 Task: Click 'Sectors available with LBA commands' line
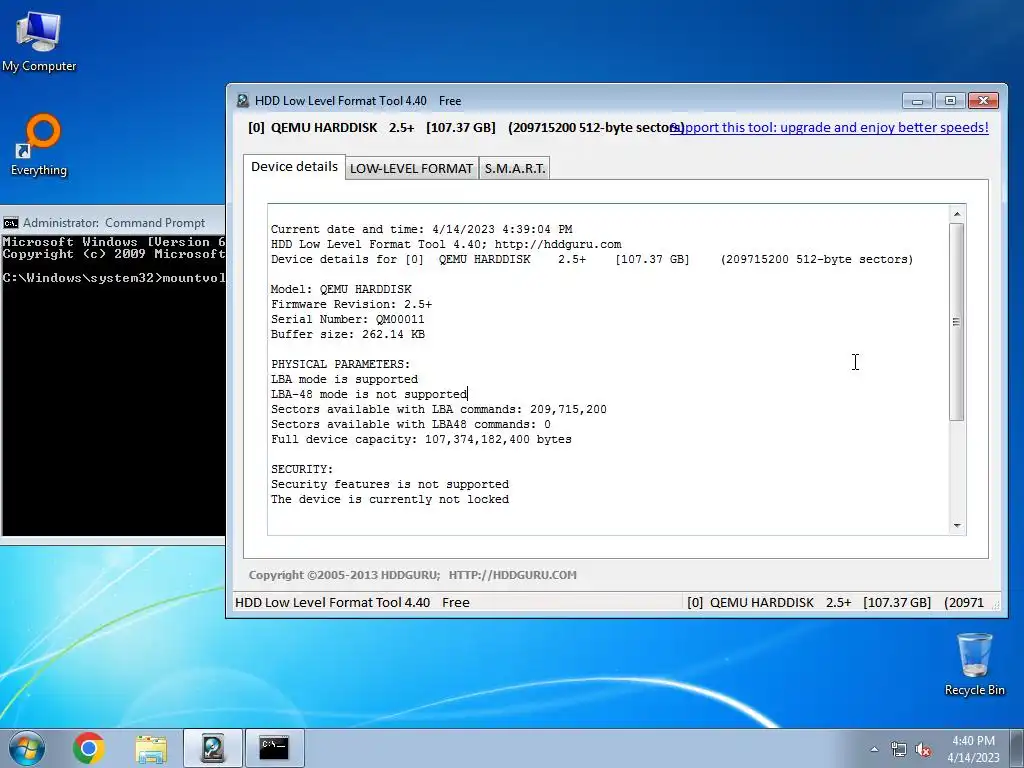pos(439,409)
